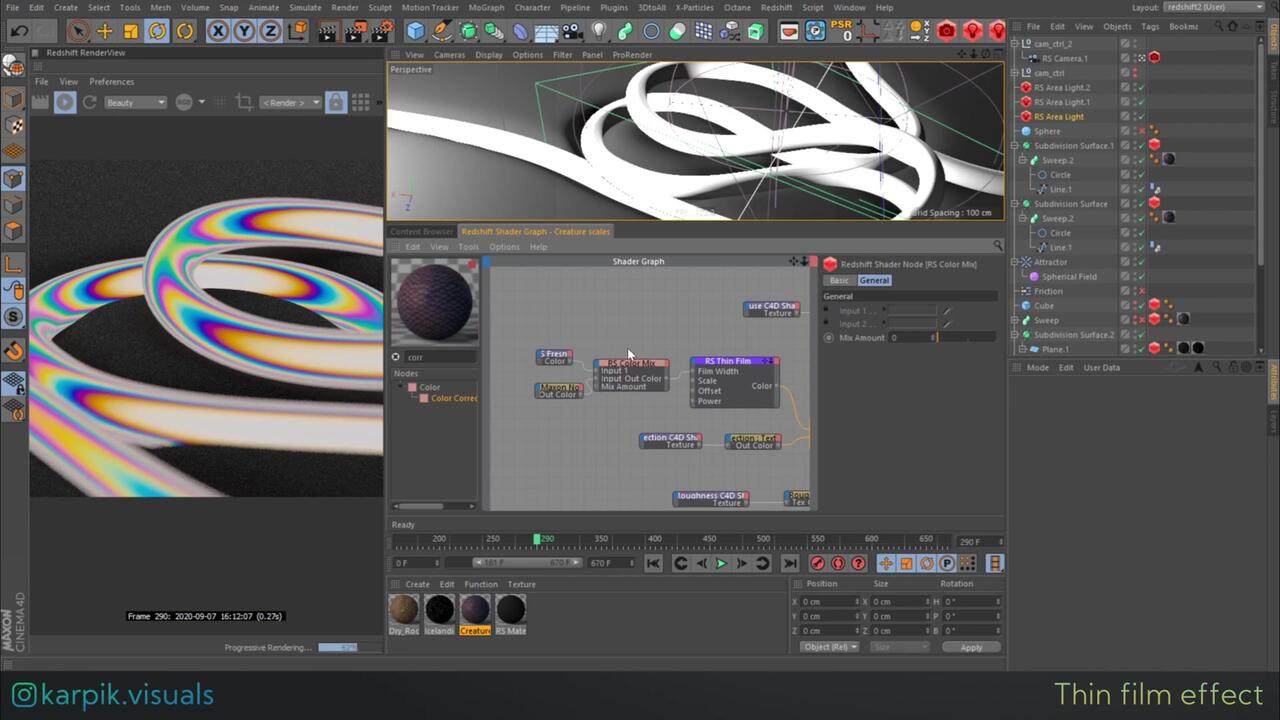Viewport: 1280px width, 720px height.
Task: Open the MoGraph menu
Action: (486, 7)
